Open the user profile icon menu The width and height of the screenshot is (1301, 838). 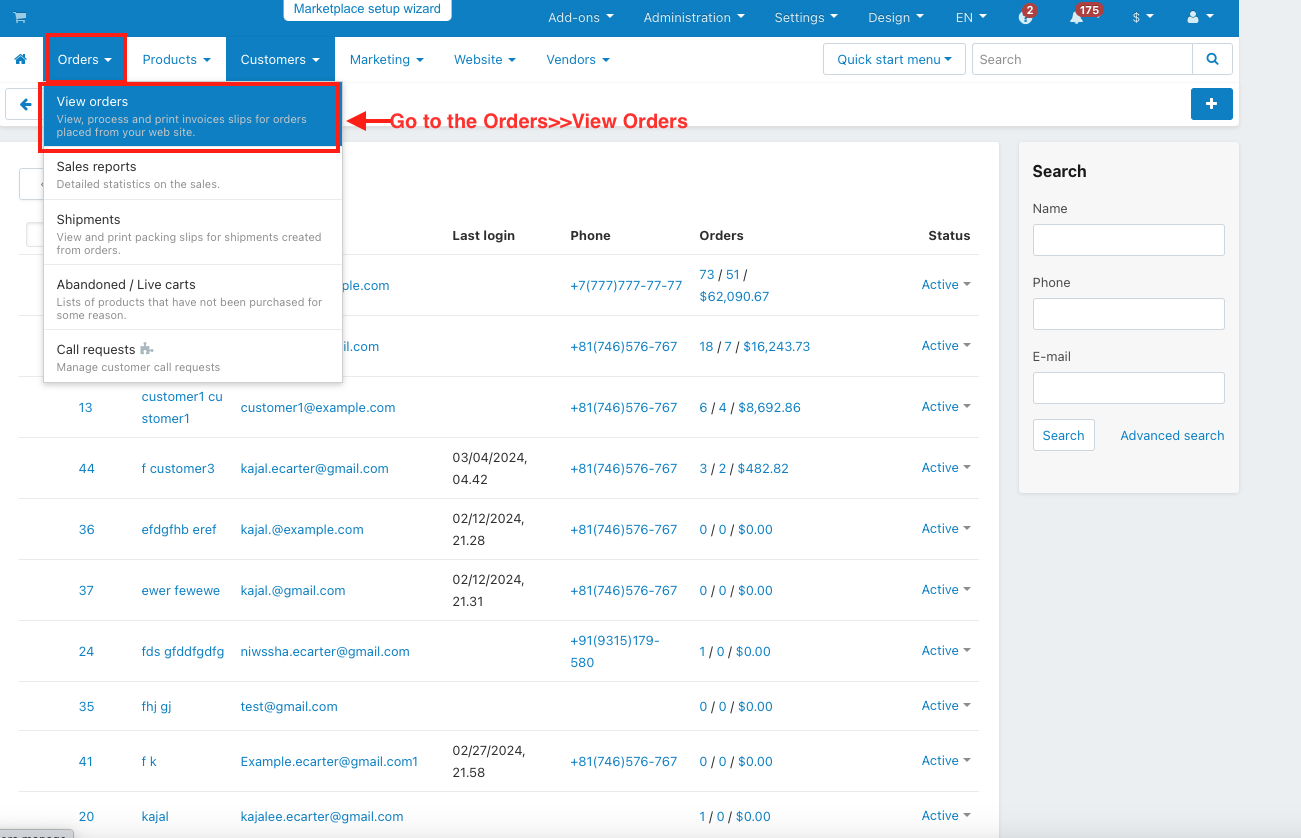pyautogui.click(x=1199, y=18)
